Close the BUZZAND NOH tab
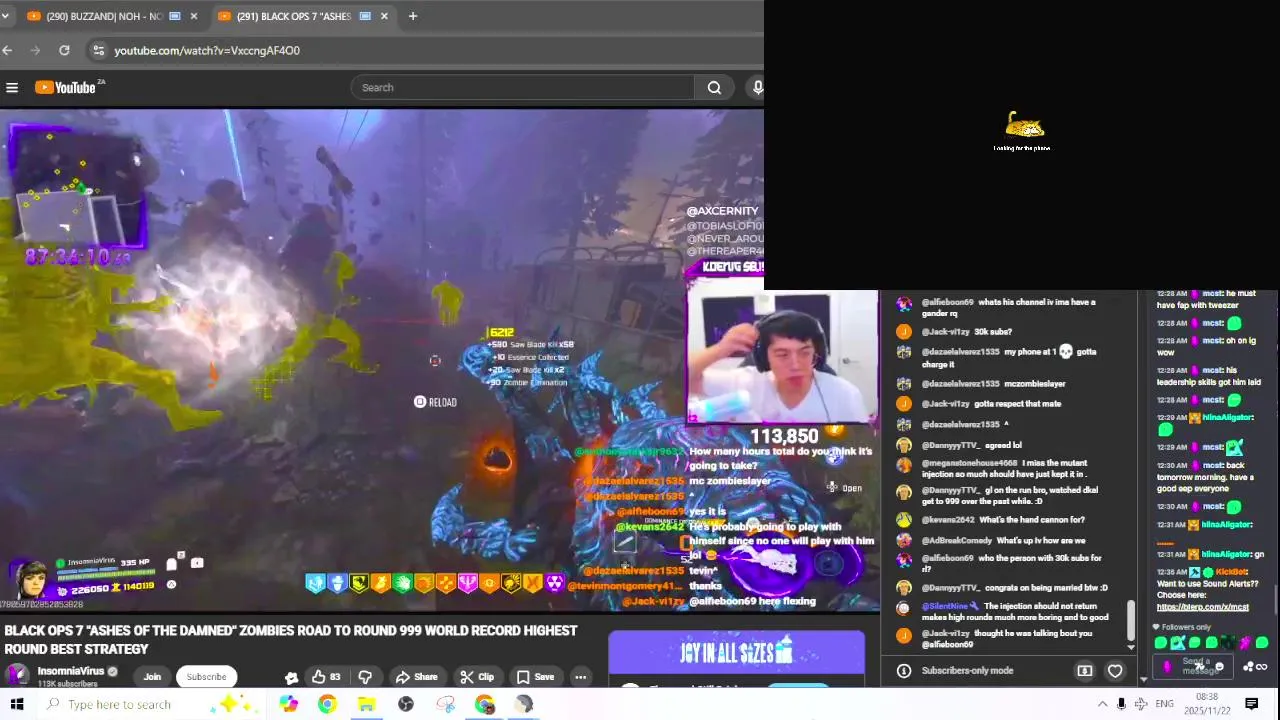Screen dimensions: 1280x720 click(193, 16)
